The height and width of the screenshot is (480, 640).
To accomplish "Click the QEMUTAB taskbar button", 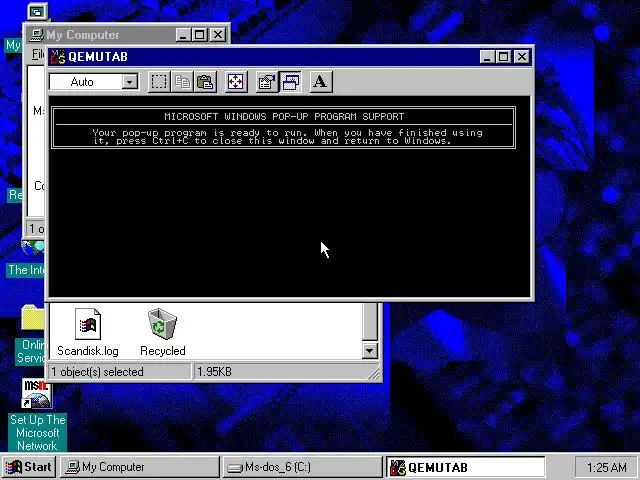I will (465, 467).
